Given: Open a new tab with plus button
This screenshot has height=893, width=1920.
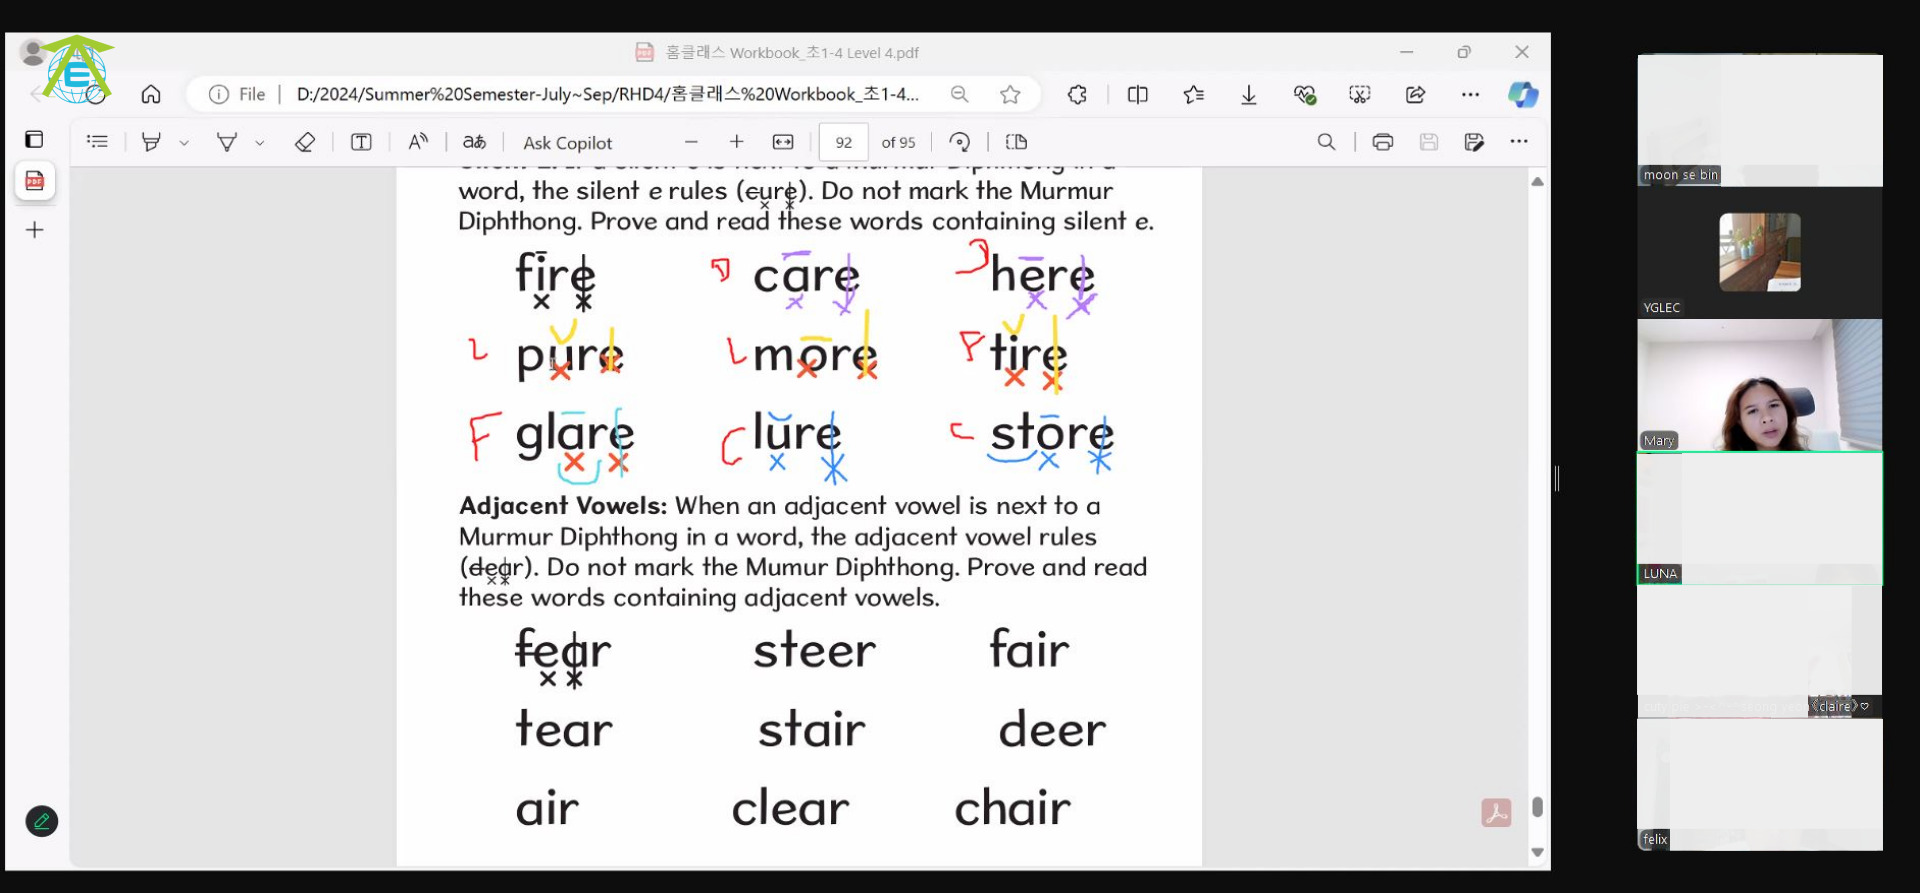Looking at the screenshot, I should pos(35,230).
